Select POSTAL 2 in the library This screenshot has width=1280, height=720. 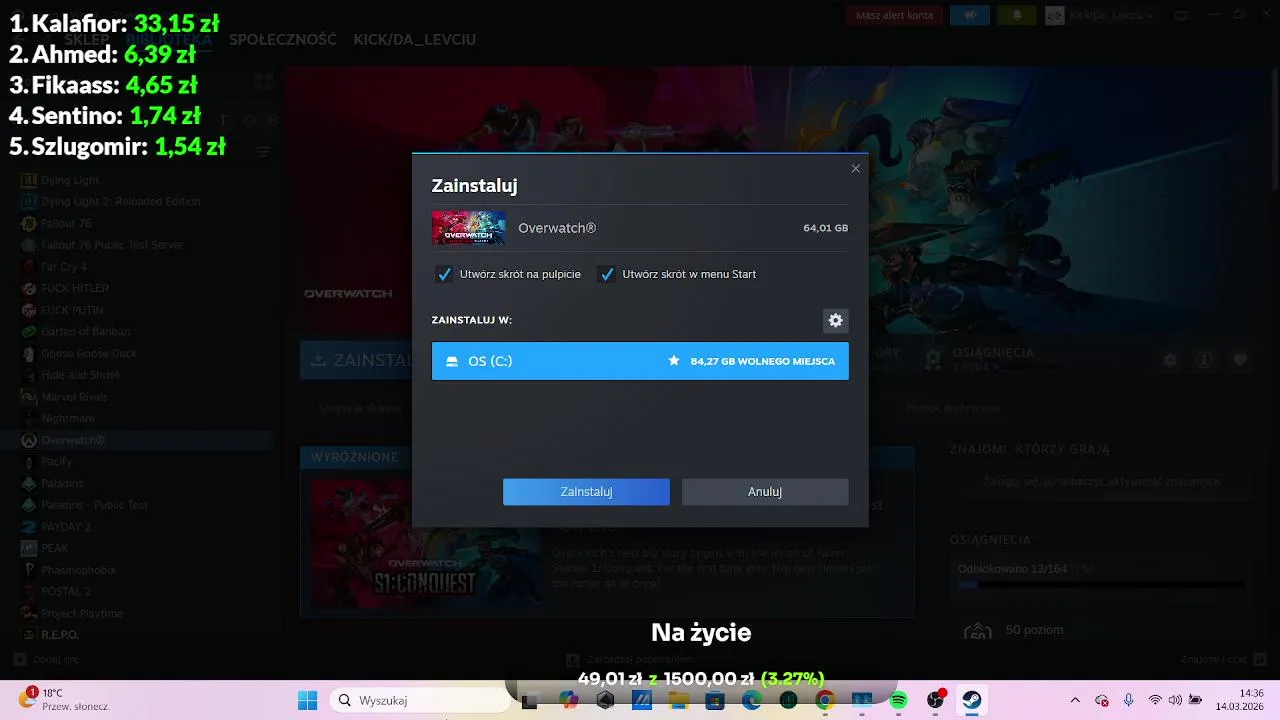pyautogui.click(x=65, y=592)
